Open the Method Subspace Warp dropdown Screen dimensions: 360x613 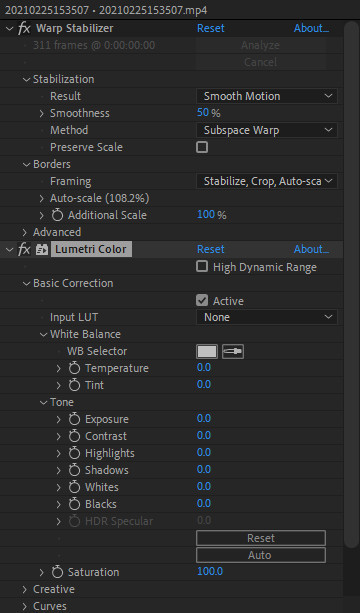[x=267, y=130]
